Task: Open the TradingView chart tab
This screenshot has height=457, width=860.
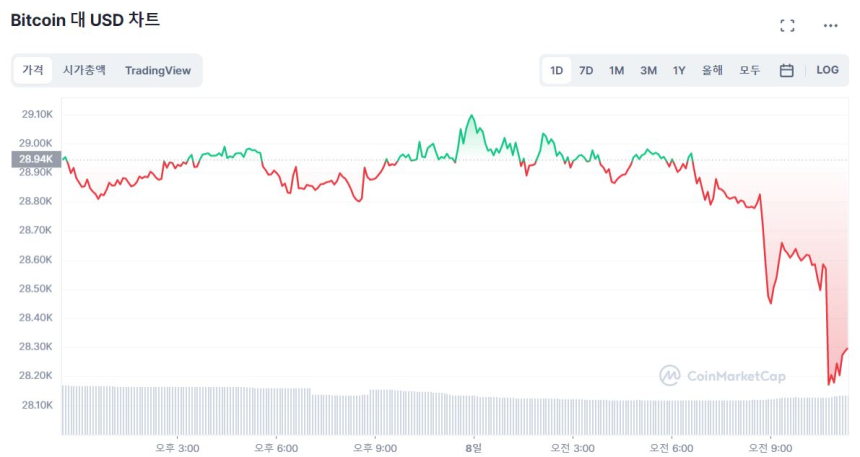Action: [158, 70]
